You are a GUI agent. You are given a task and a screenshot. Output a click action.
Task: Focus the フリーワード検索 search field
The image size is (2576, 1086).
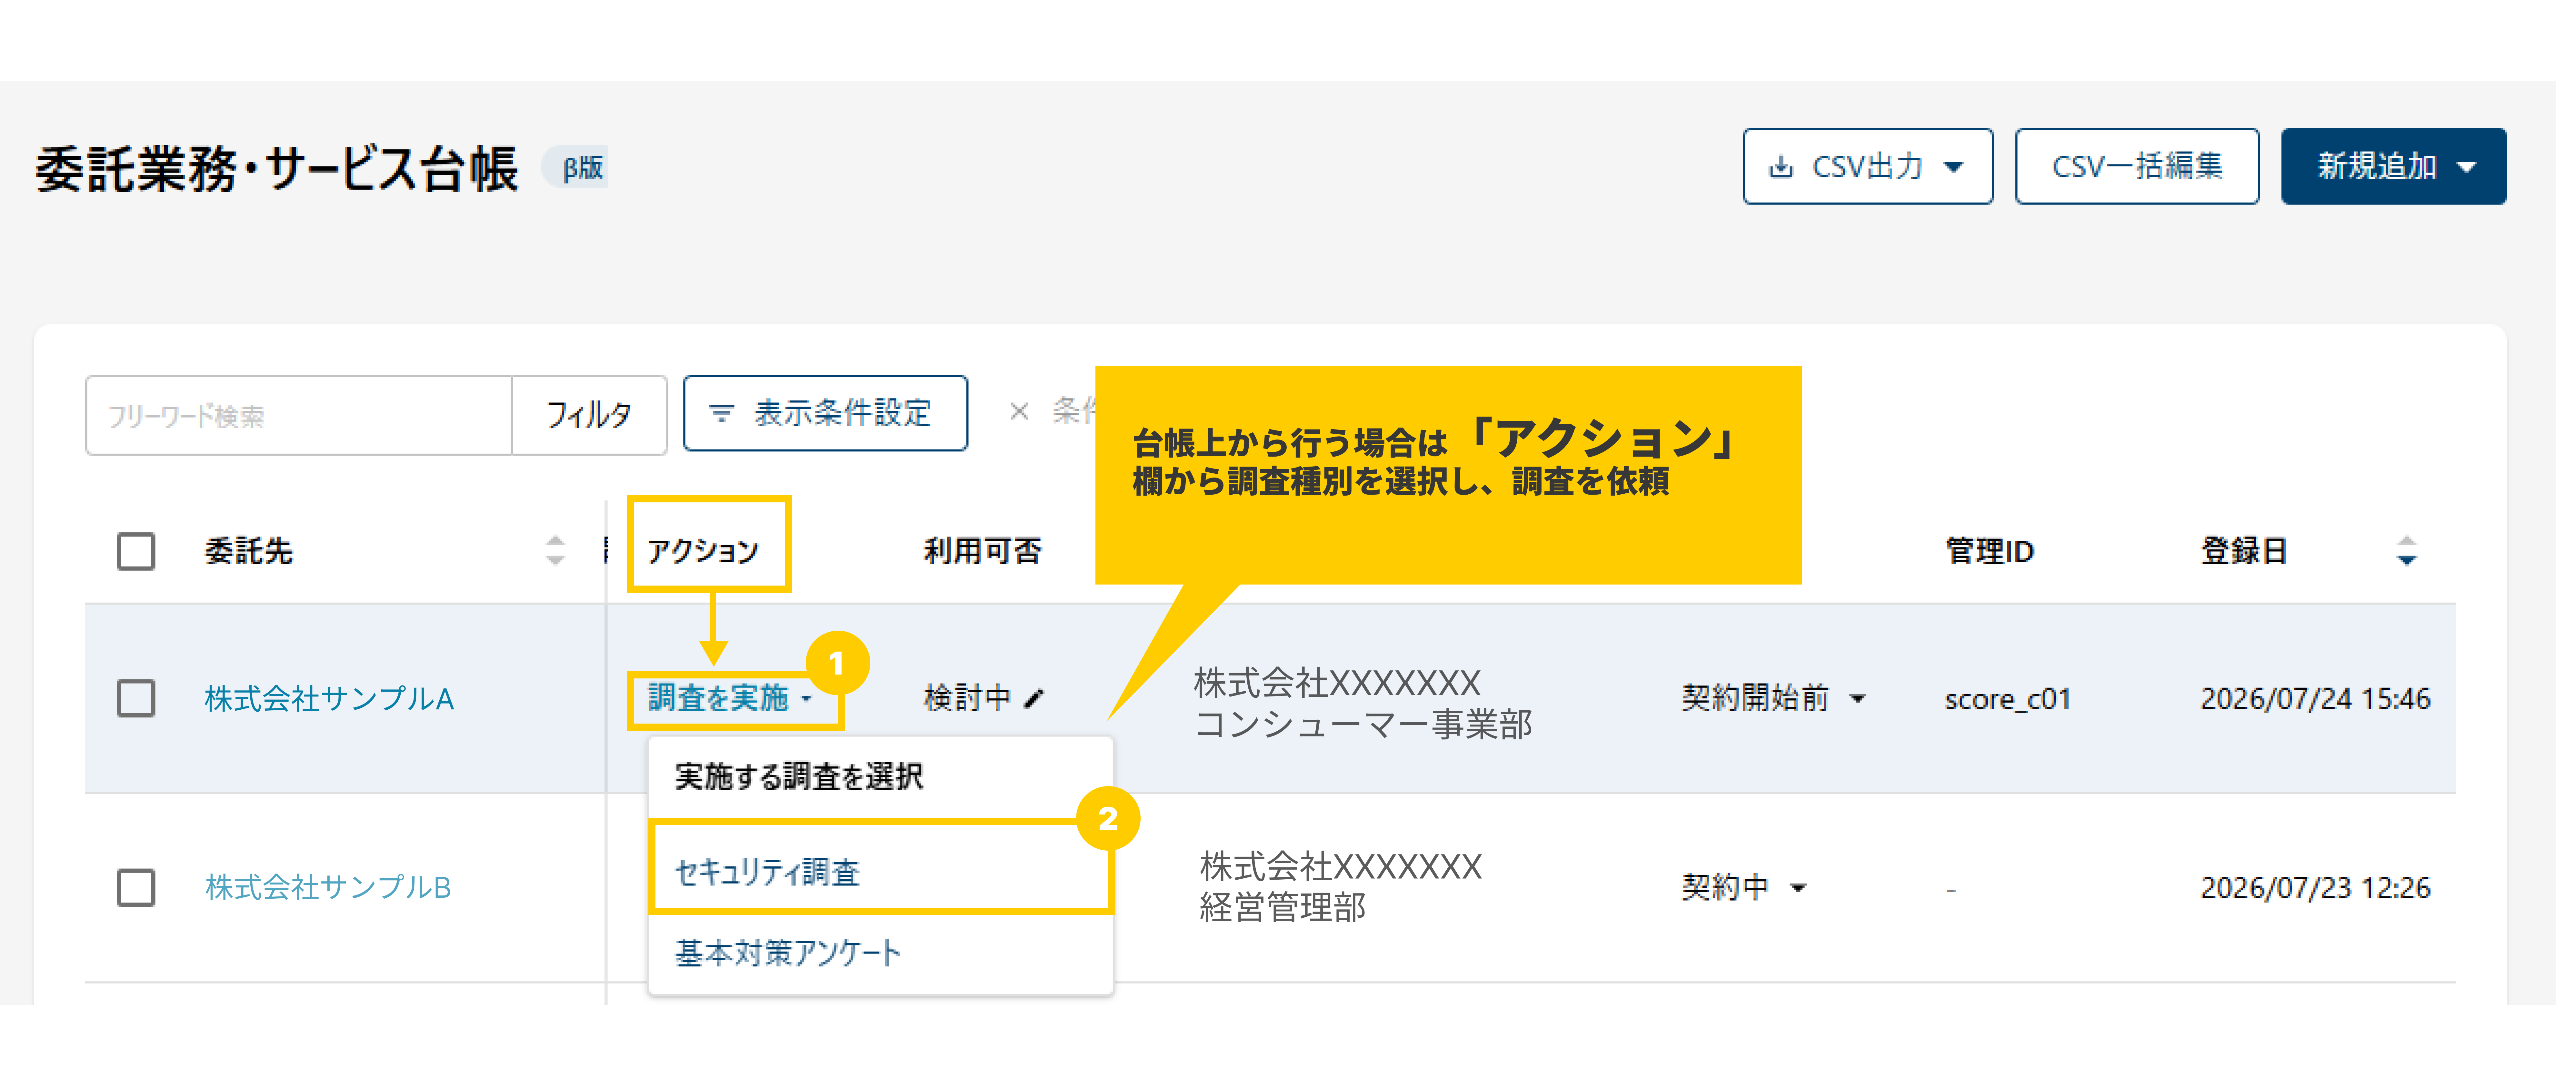[299, 415]
